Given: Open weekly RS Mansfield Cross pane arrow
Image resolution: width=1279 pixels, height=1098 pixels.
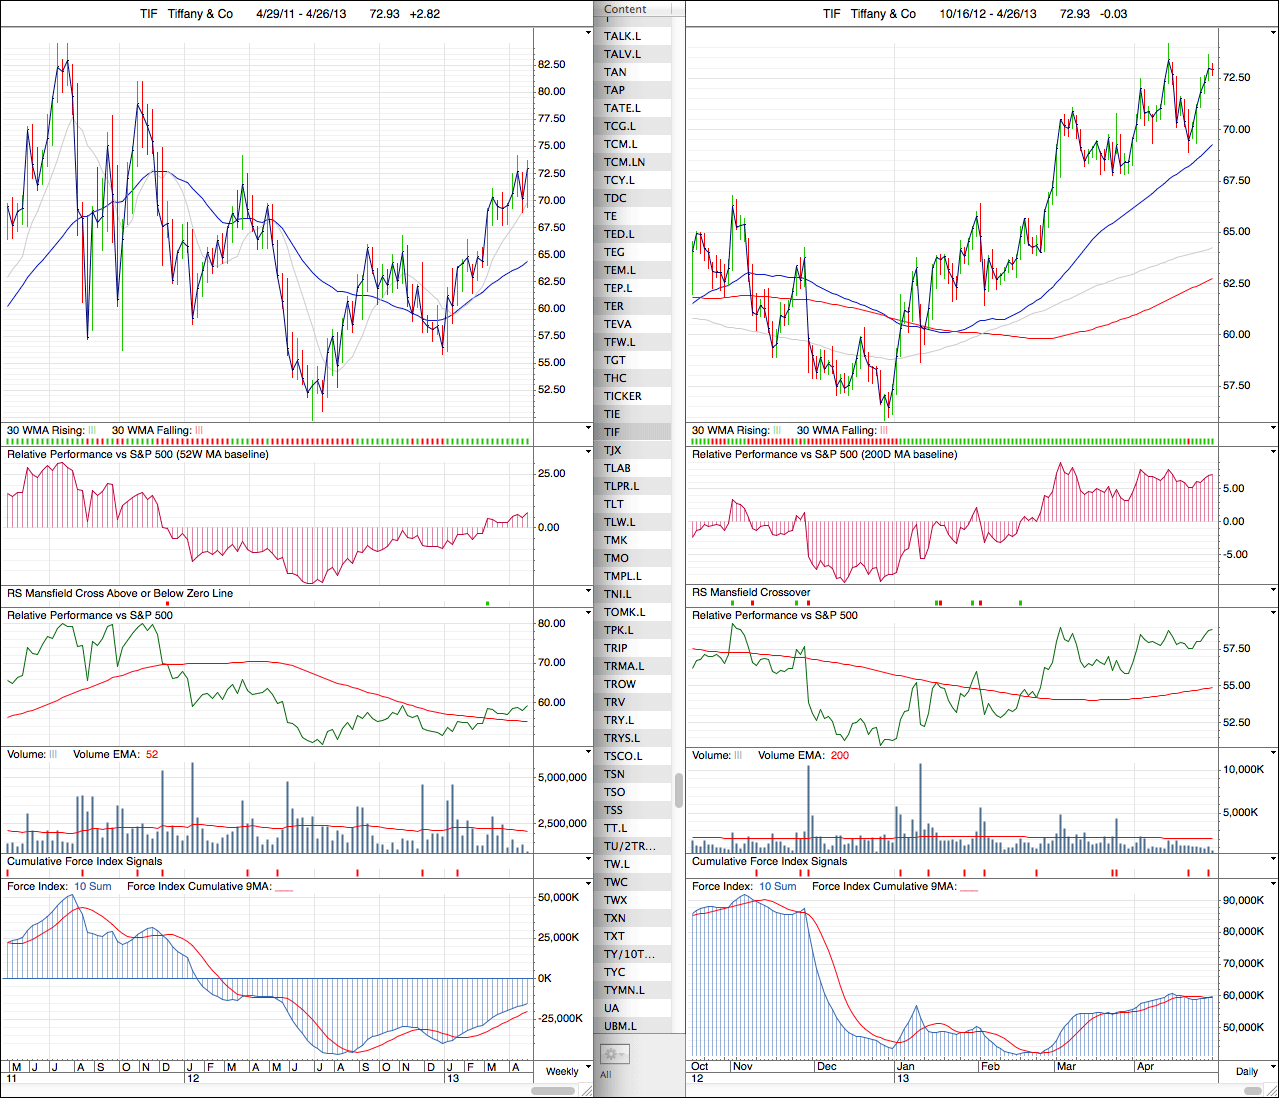Looking at the screenshot, I should click(588, 592).
